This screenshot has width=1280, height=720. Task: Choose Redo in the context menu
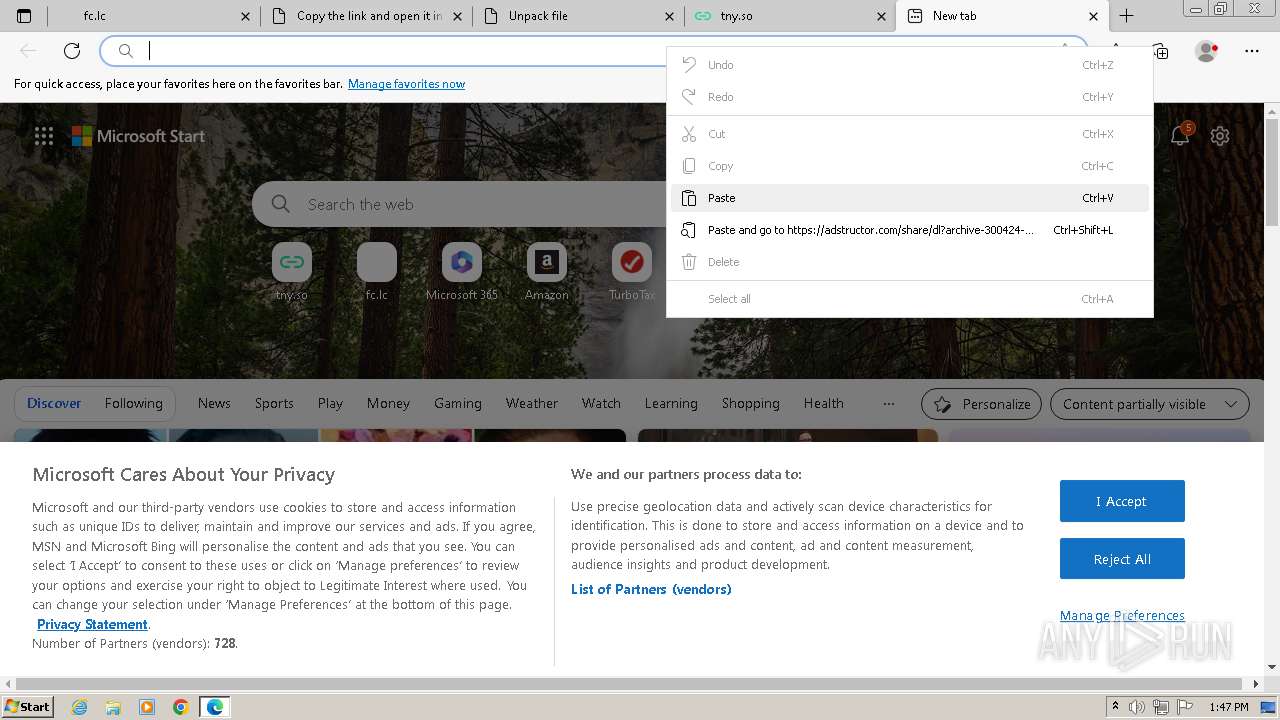point(910,97)
